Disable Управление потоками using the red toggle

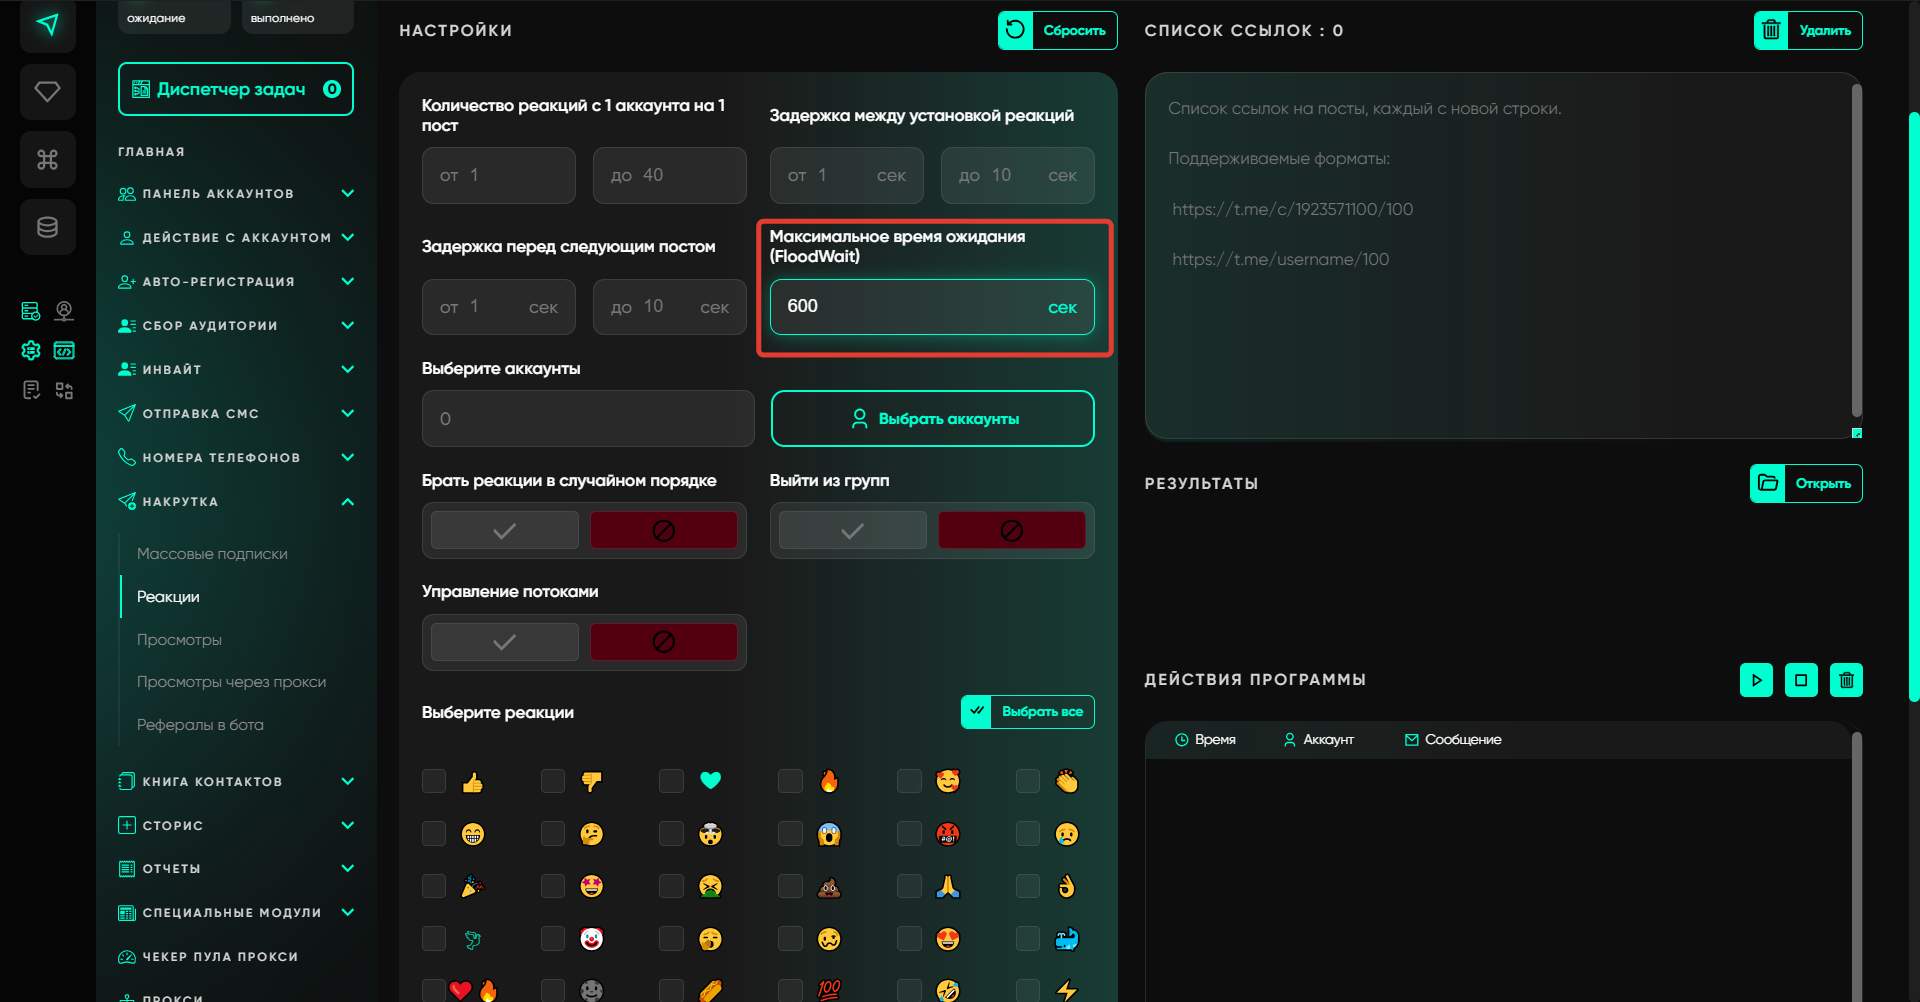coord(663,642)
